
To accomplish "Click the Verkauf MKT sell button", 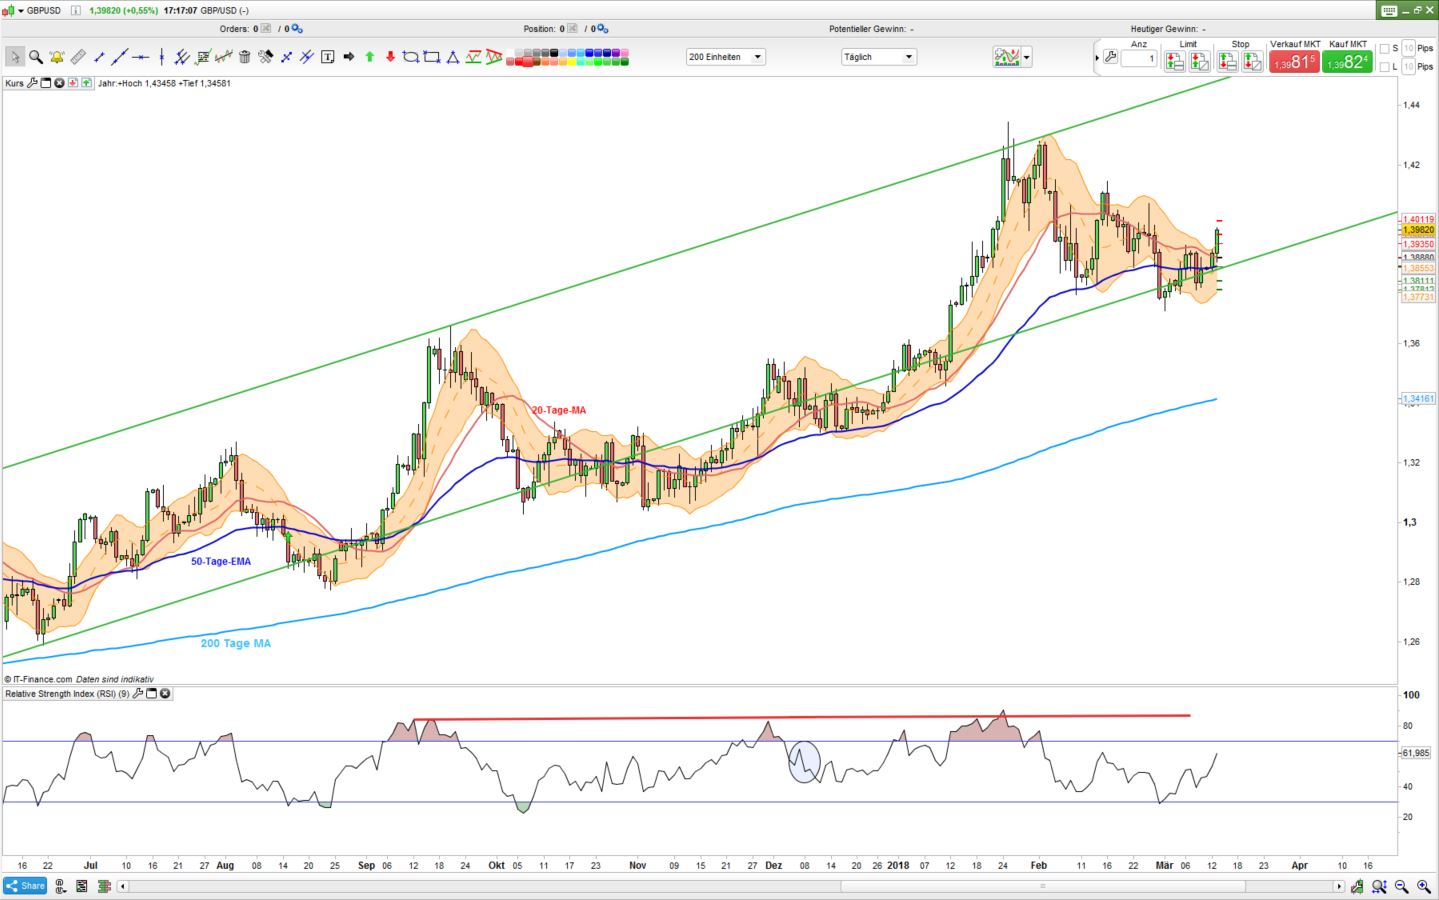I will (1294, 61).
